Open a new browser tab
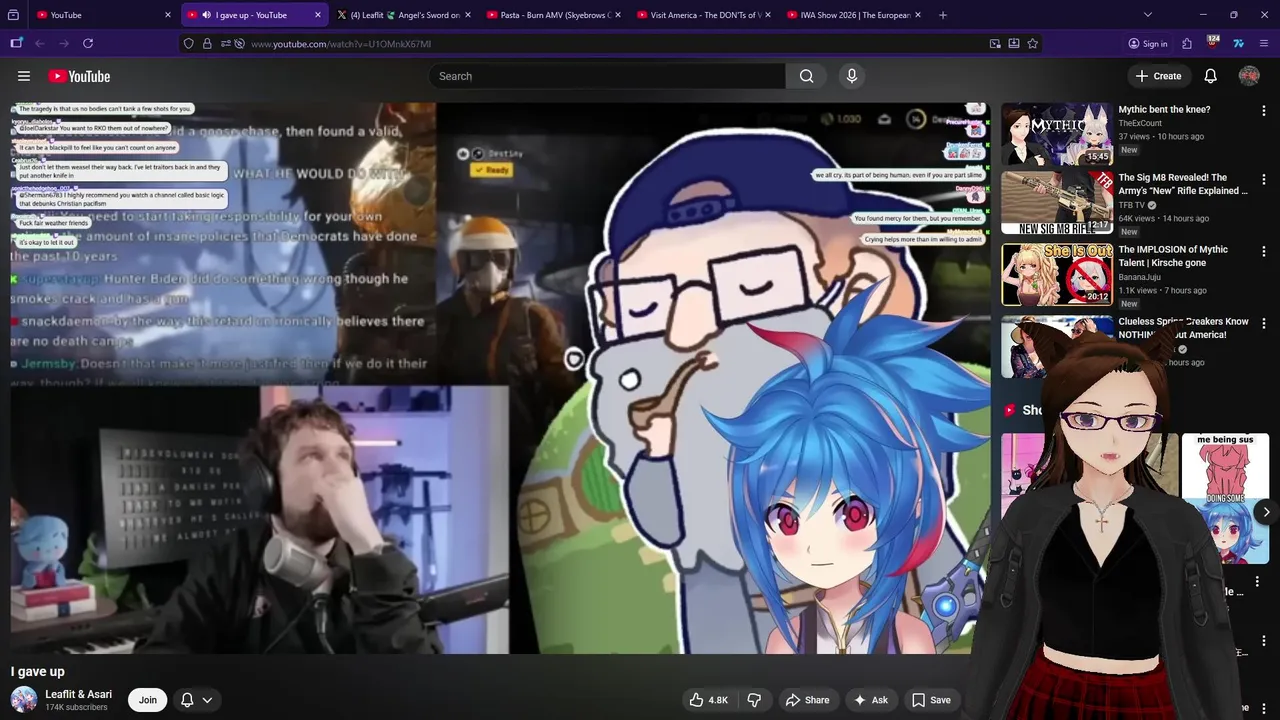 click(943, 15)
